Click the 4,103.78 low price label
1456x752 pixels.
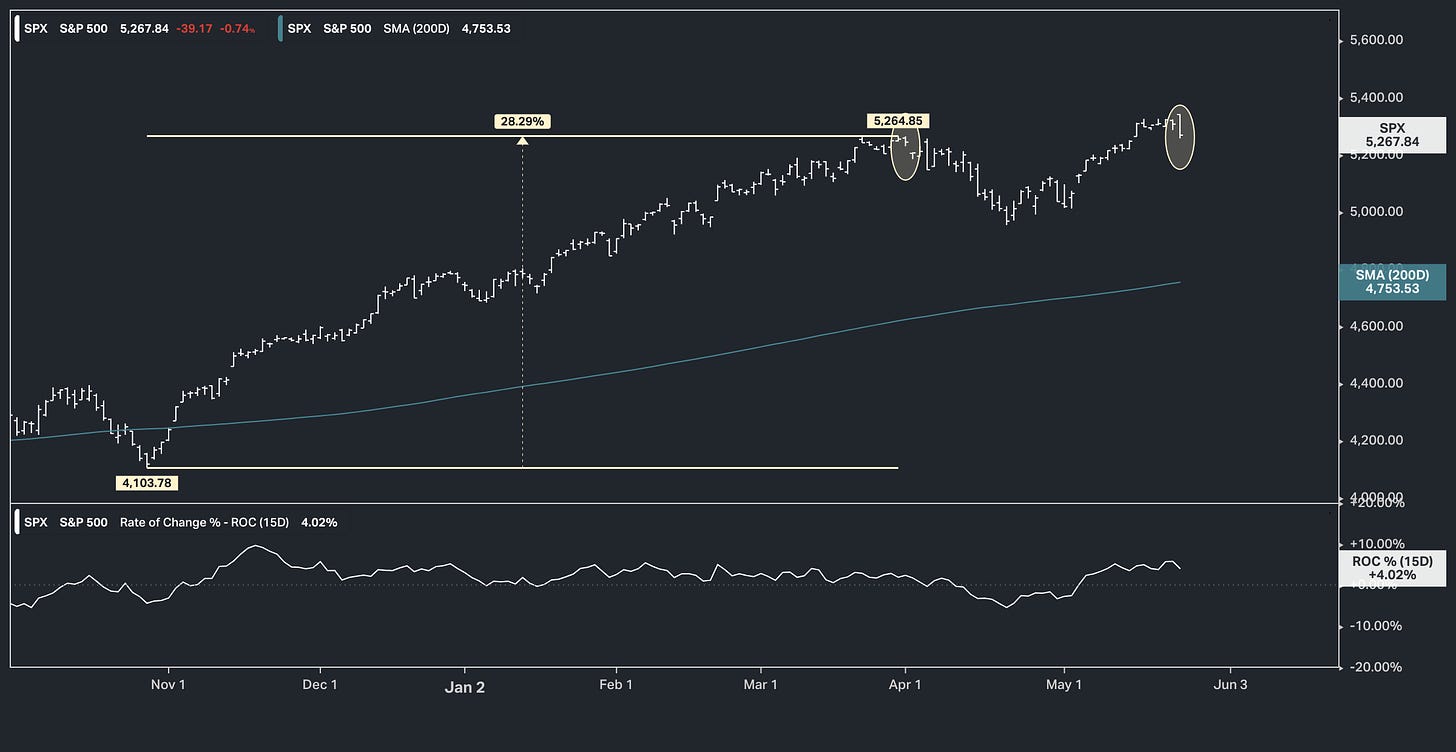pyautogui.click(x=149, y=482)
